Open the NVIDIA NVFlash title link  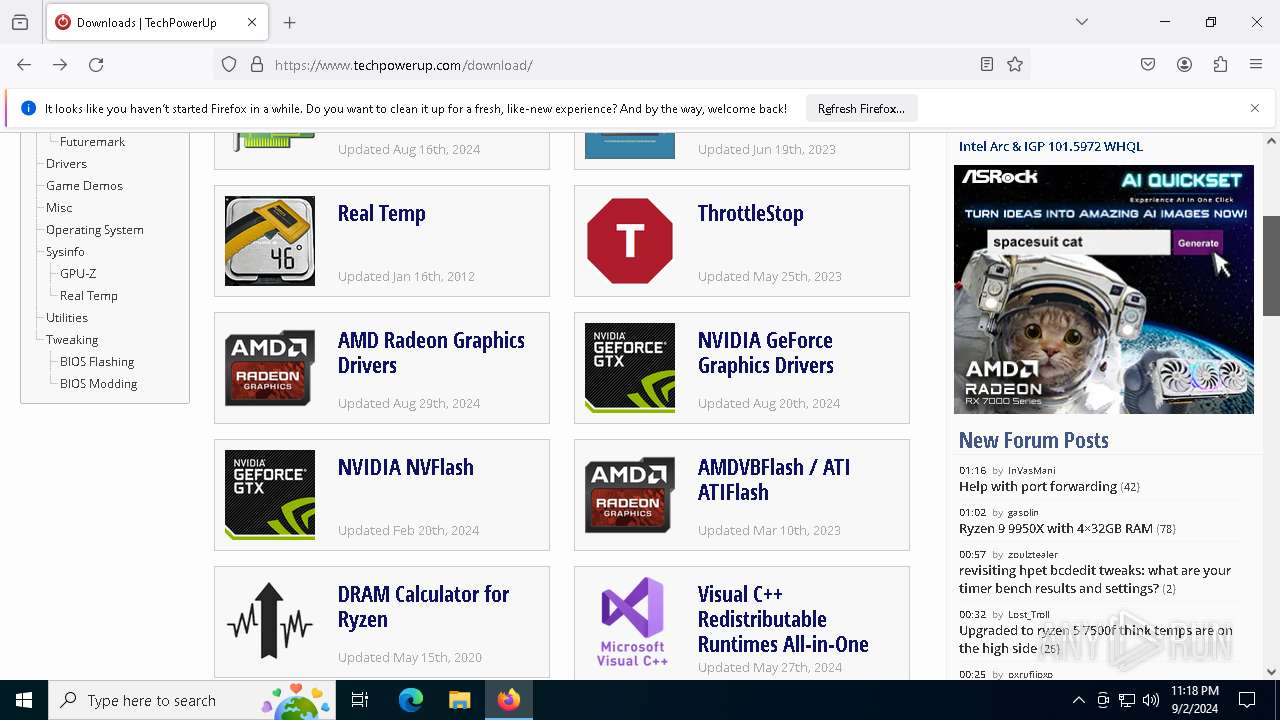(406, 467)
